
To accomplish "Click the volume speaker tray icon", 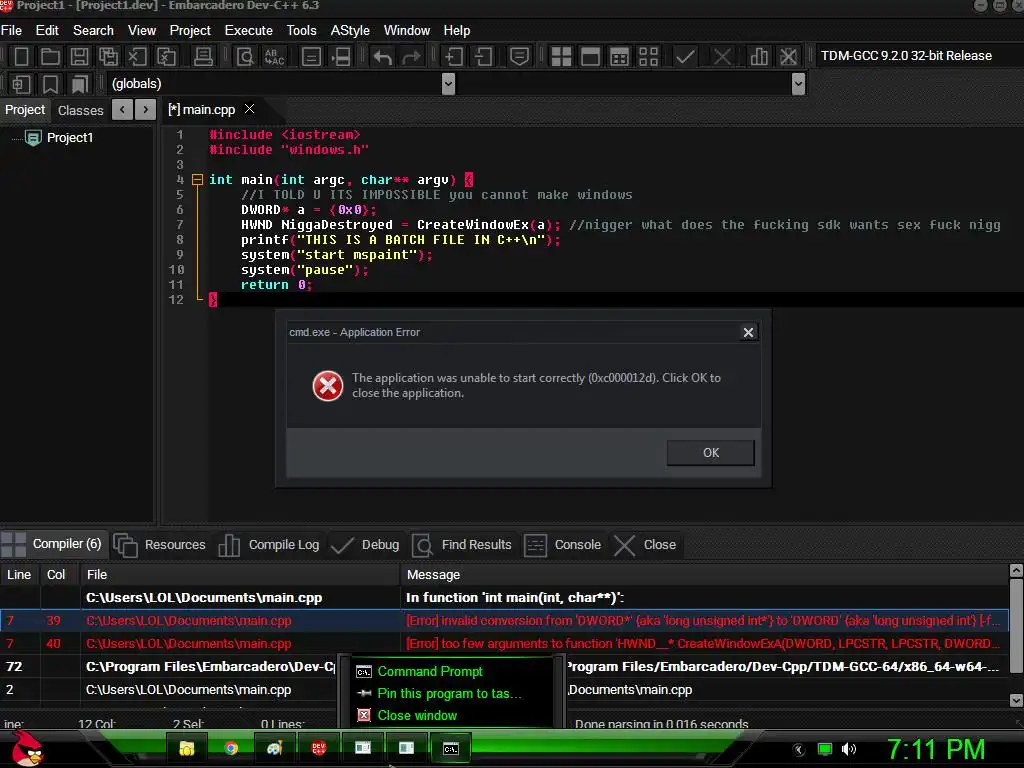I will coord(849,749).
